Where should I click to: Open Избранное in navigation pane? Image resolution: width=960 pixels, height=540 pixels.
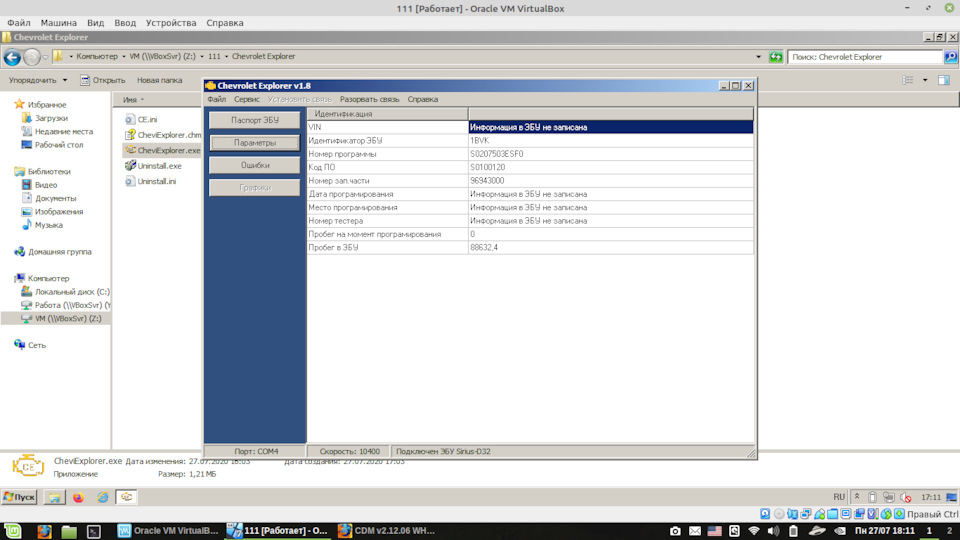[40, 105]
